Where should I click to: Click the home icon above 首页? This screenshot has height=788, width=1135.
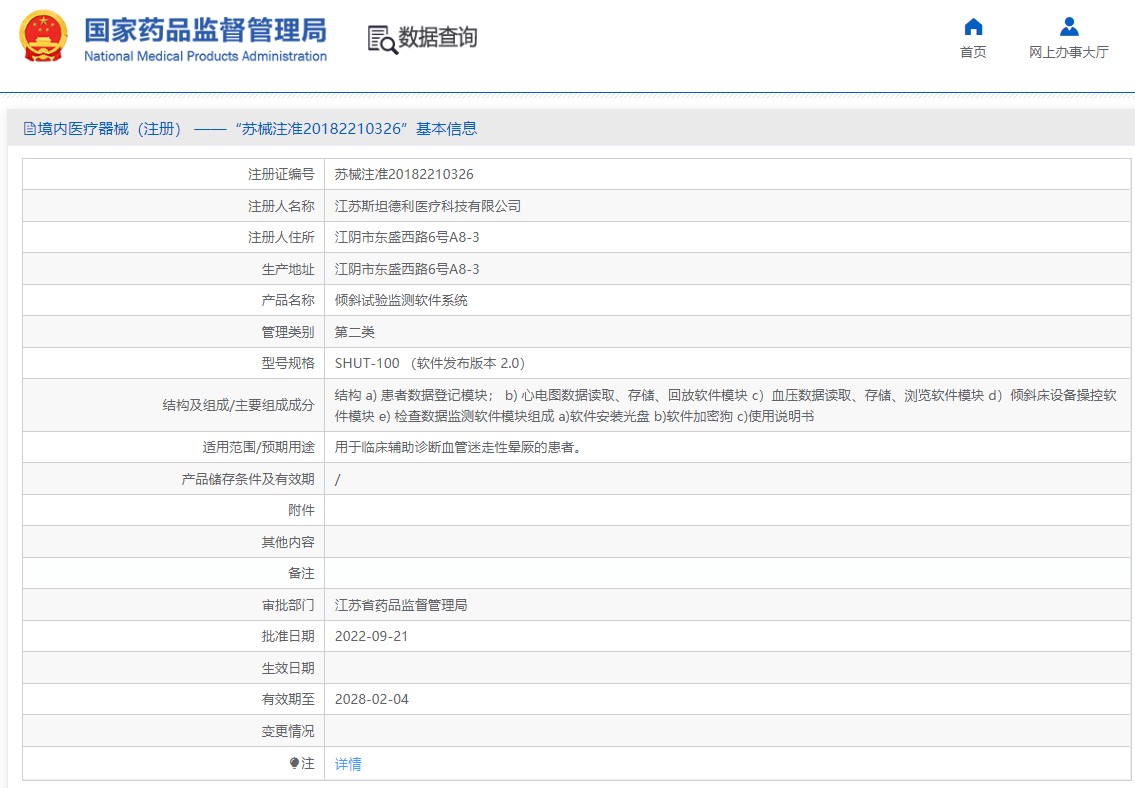coord(973,27)
